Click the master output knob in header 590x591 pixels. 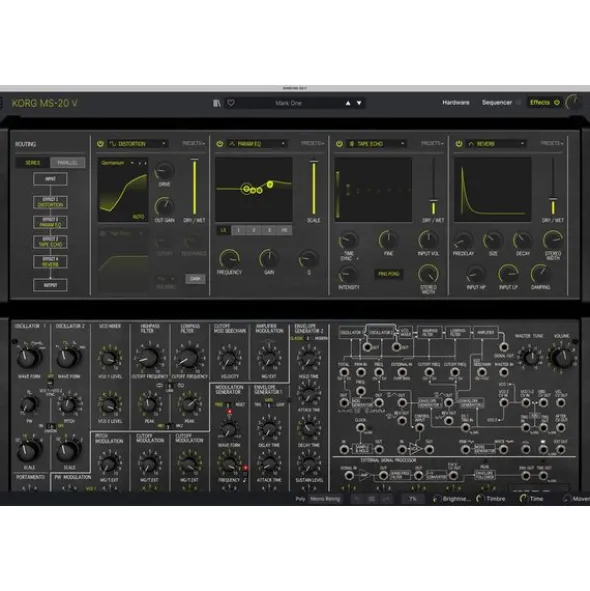573,102
